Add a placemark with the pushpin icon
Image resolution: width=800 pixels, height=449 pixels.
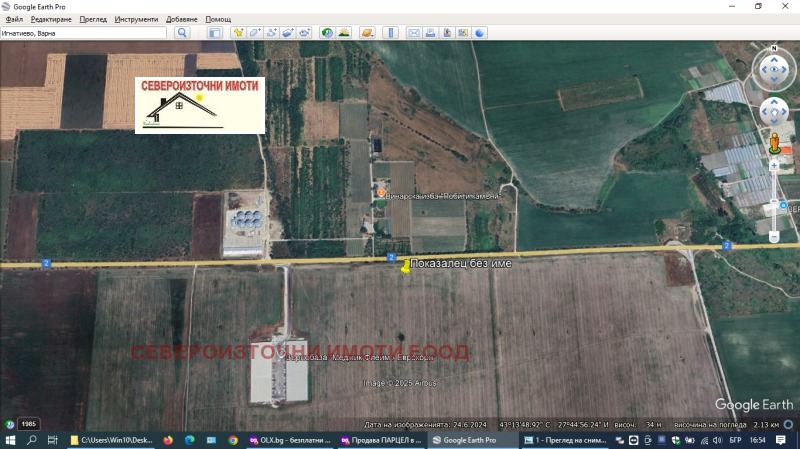click(x=239, y=33)
